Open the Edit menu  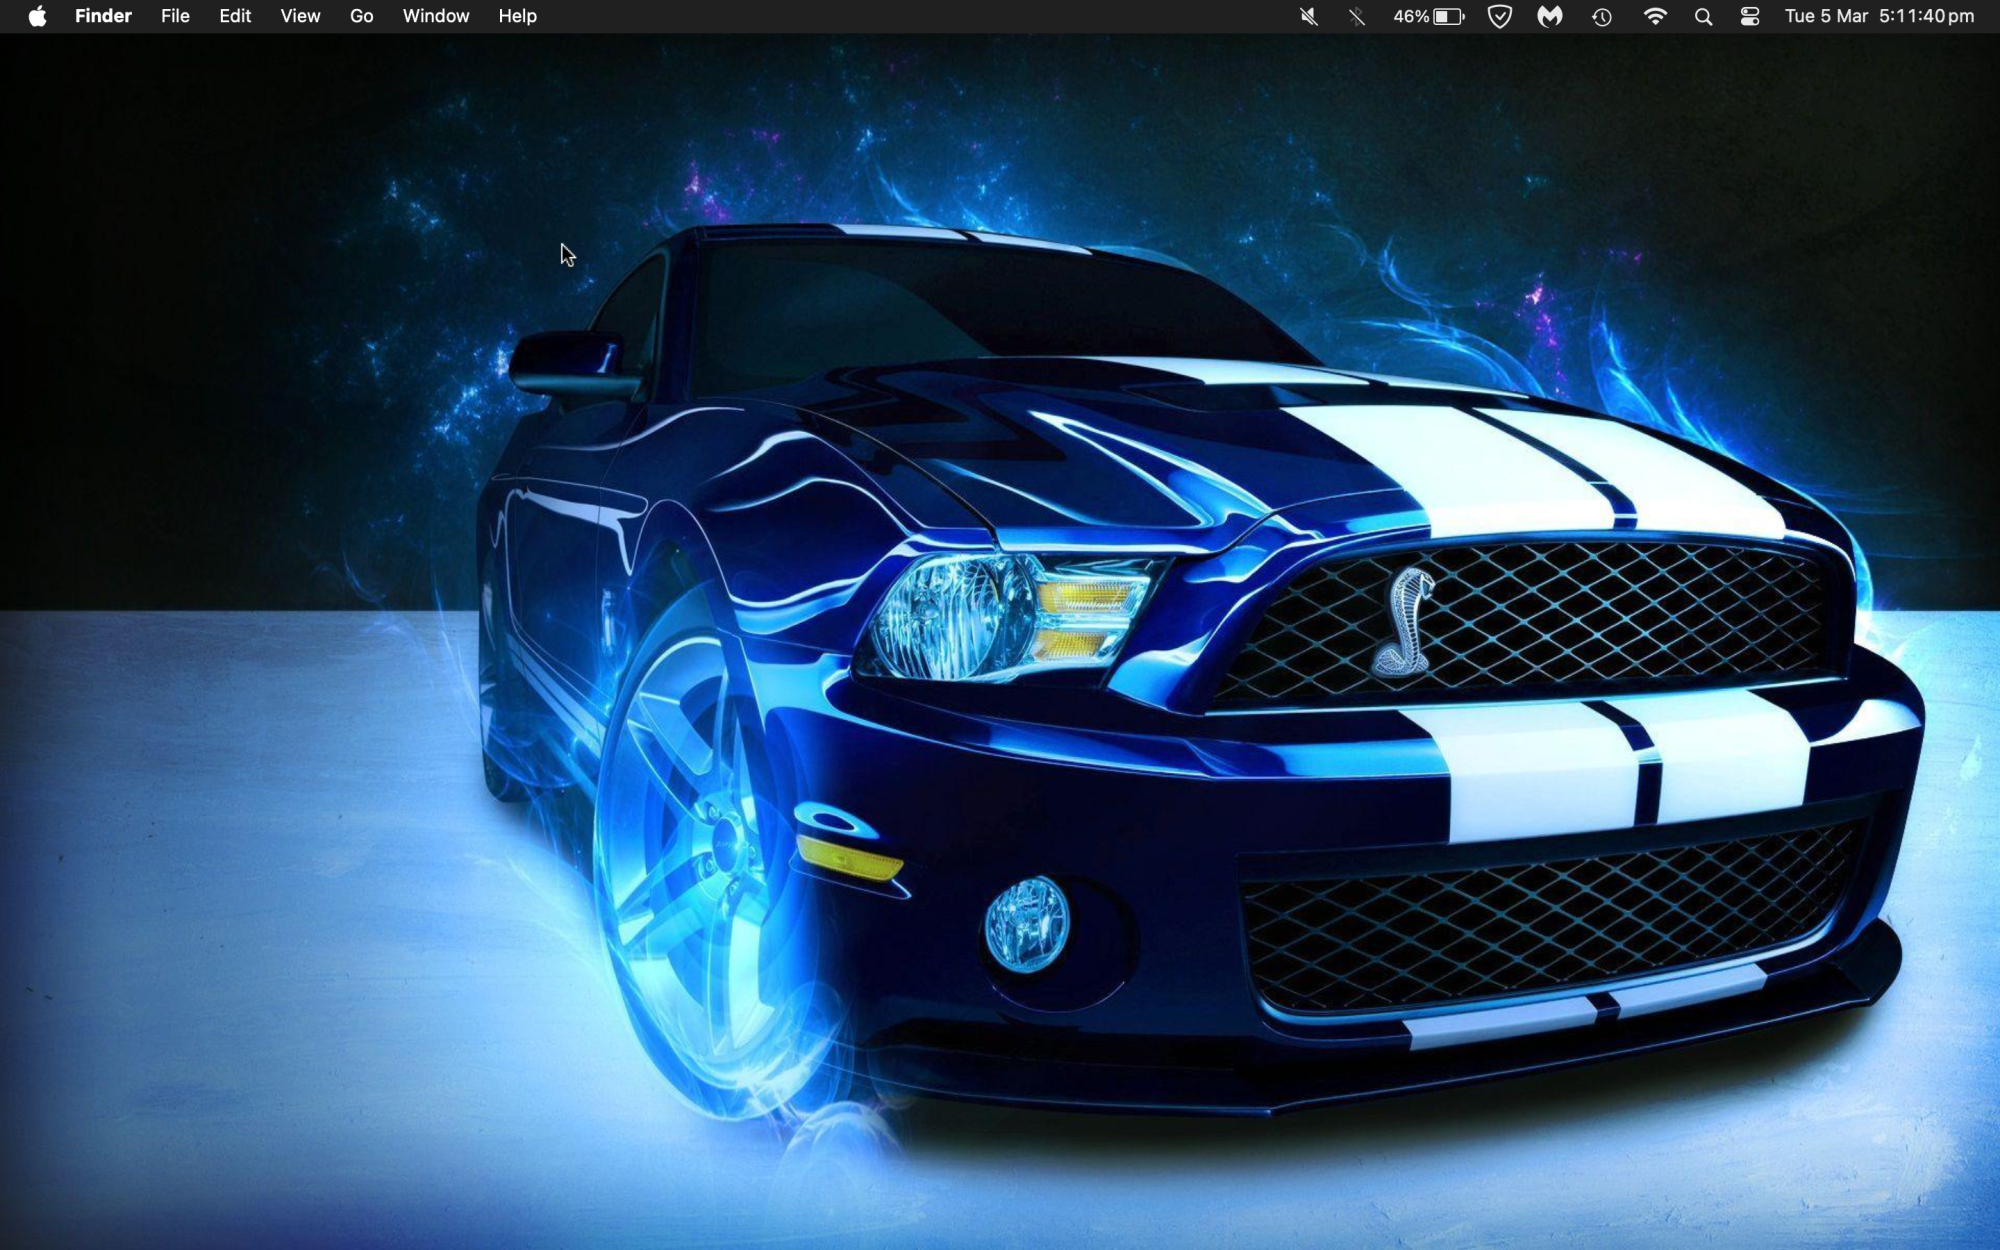point(235,16)
